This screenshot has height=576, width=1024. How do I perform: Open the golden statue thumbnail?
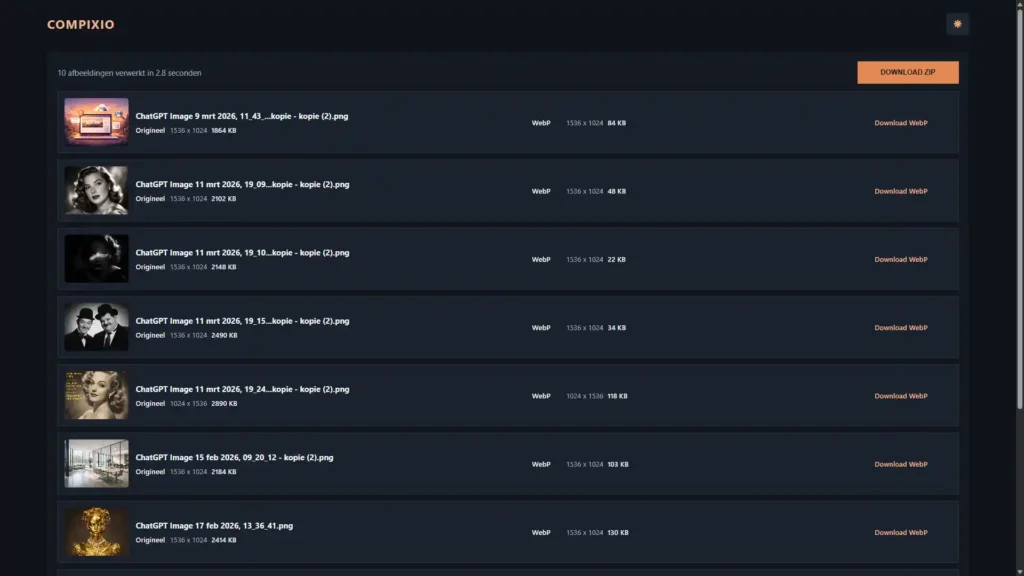(x=96, y=531)
